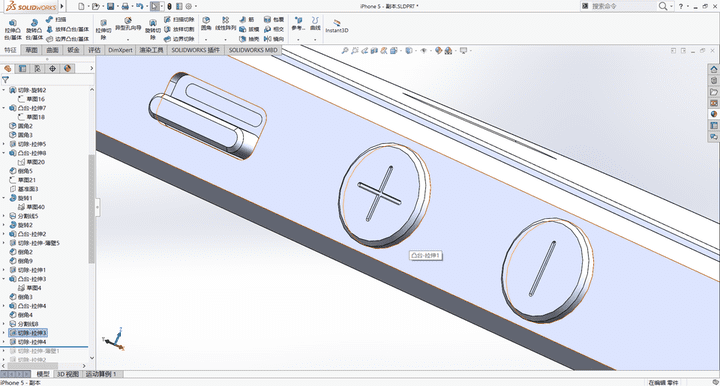Open the 曲面 surface ribbon tab
720x386 pixels.
coord(52,50)
